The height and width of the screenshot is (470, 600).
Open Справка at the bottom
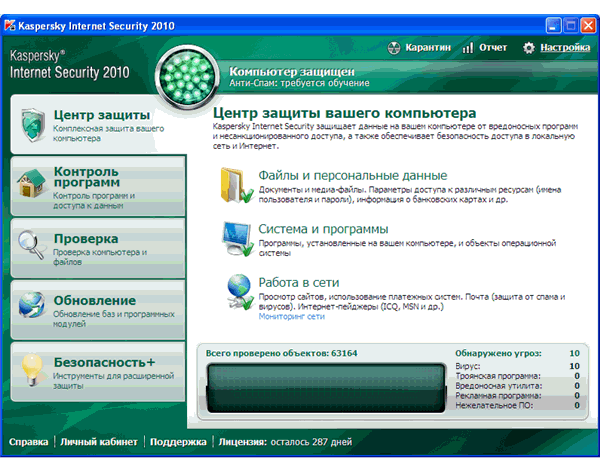pos(28,442)
